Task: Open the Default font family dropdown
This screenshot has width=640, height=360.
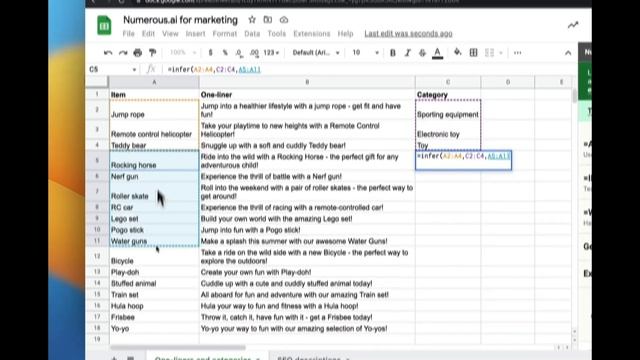Action: coord(316,53)
